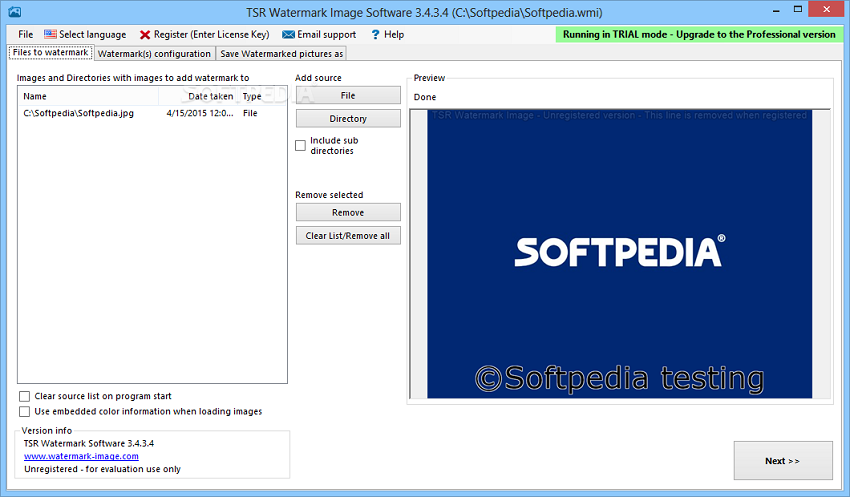
Task: Open the www.watermark-image.com link
Action: 81,456
